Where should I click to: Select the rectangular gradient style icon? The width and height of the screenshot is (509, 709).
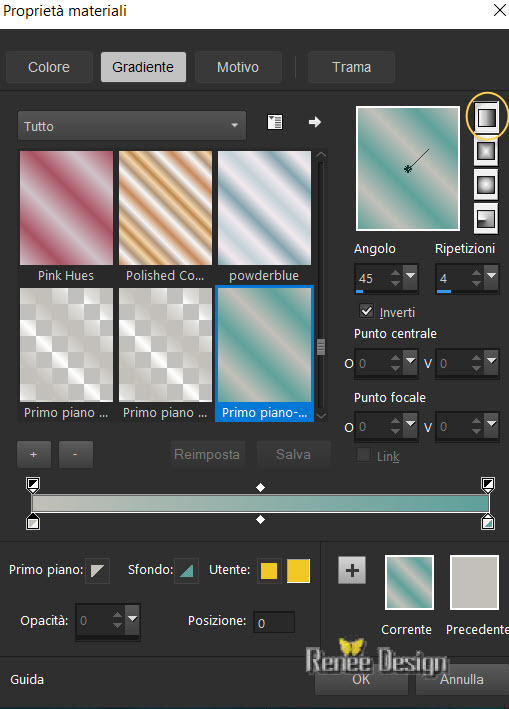pyautogui.click(x=486, y=151)
